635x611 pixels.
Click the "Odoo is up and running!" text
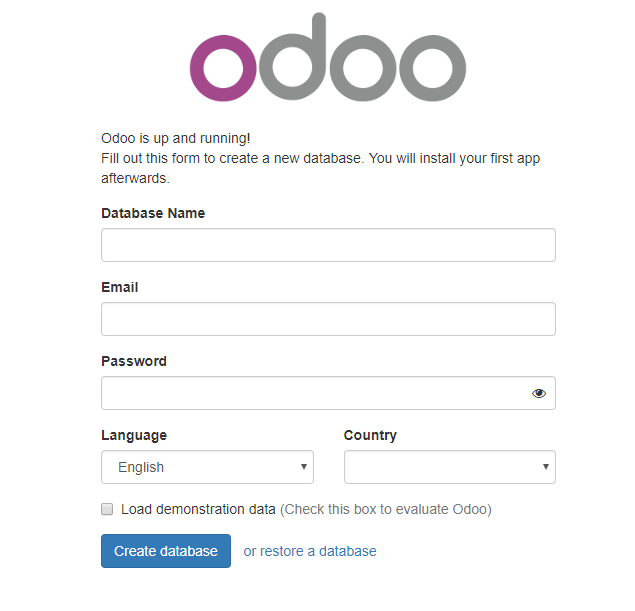tap(176, 138)
